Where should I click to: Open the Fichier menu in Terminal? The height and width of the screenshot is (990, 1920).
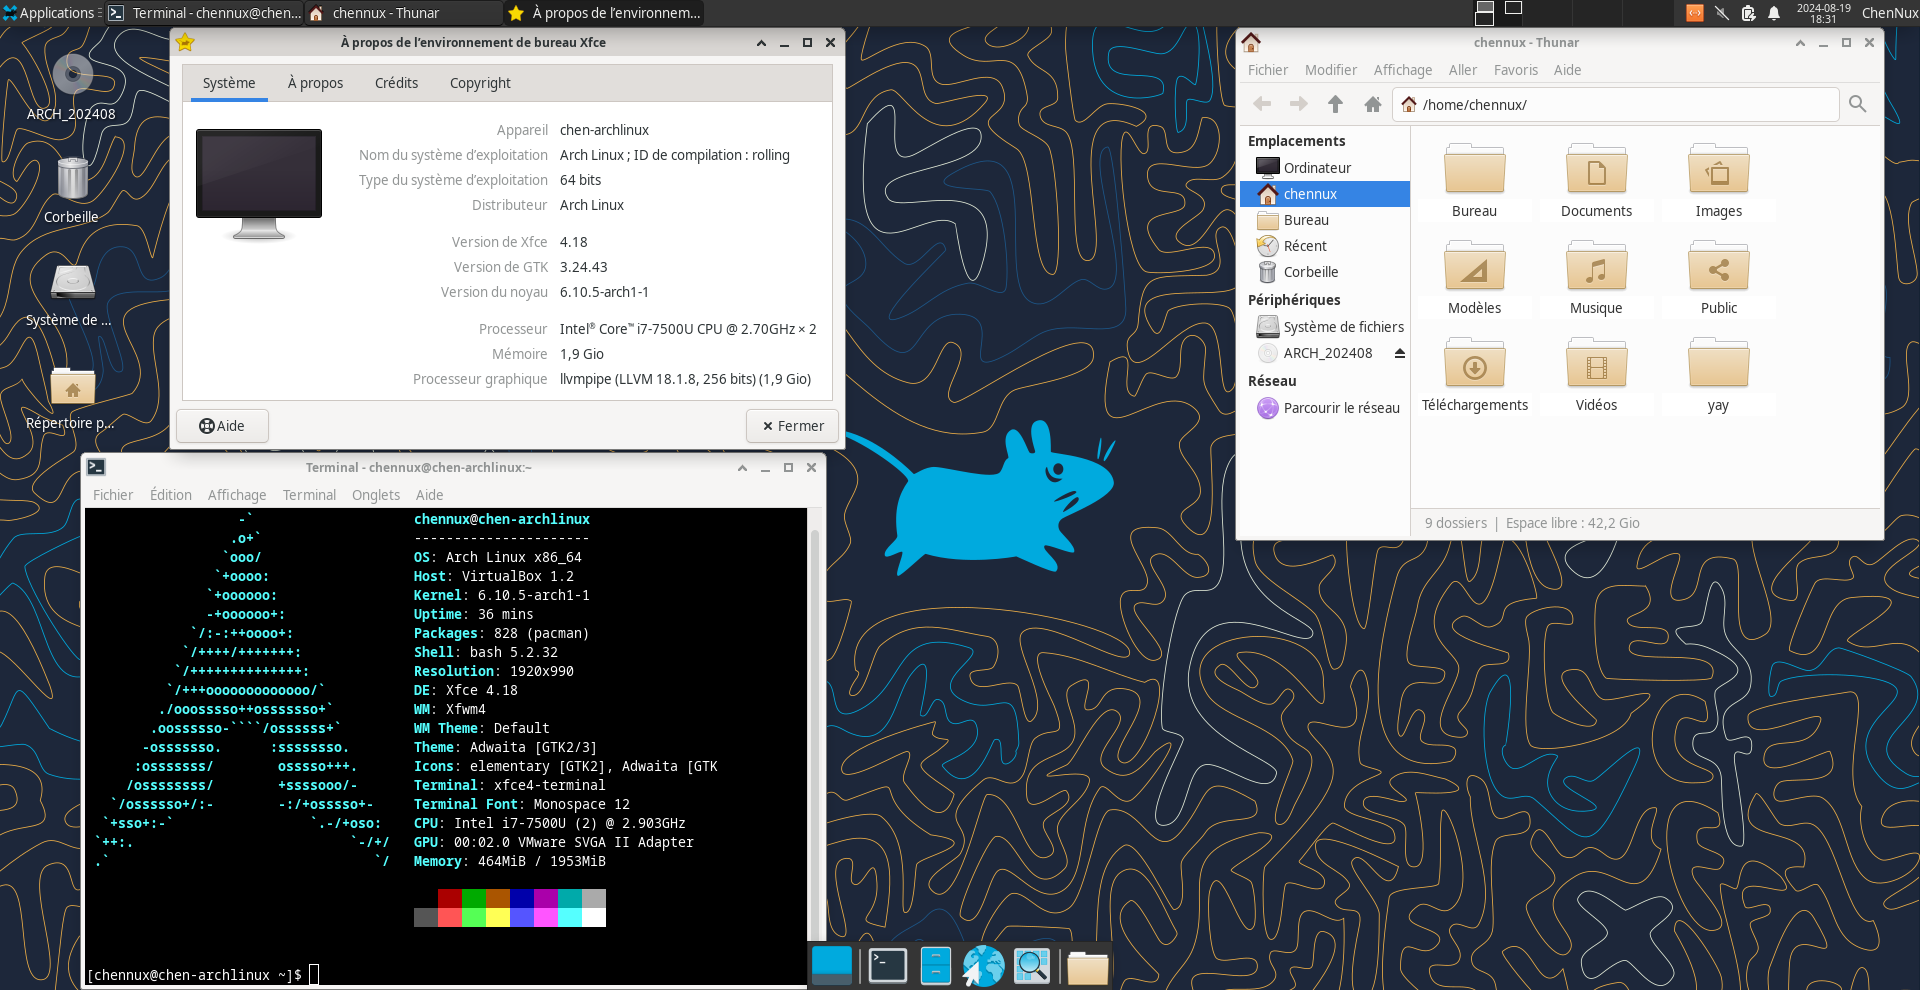[x=113, y=495]
